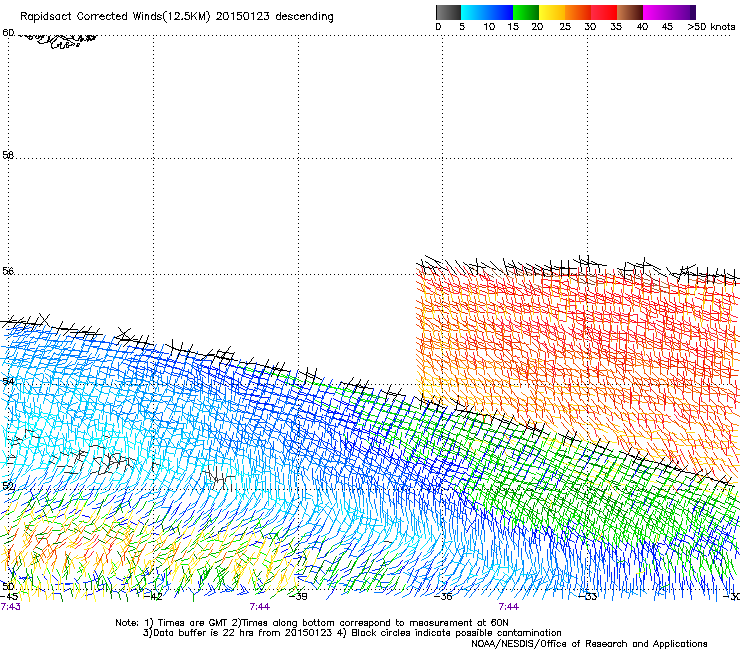Click the yellow 20-25 knots legend swatch
This screenshot has width=740, height=650.
(552, 12)
